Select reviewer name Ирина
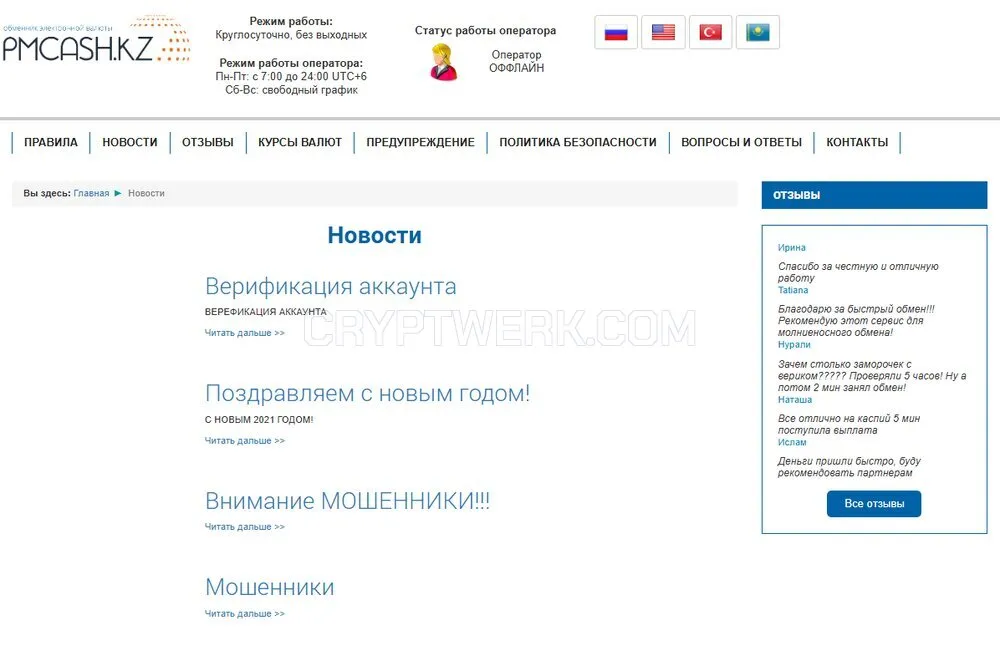1000x656 pixels. tap(791, 247)
